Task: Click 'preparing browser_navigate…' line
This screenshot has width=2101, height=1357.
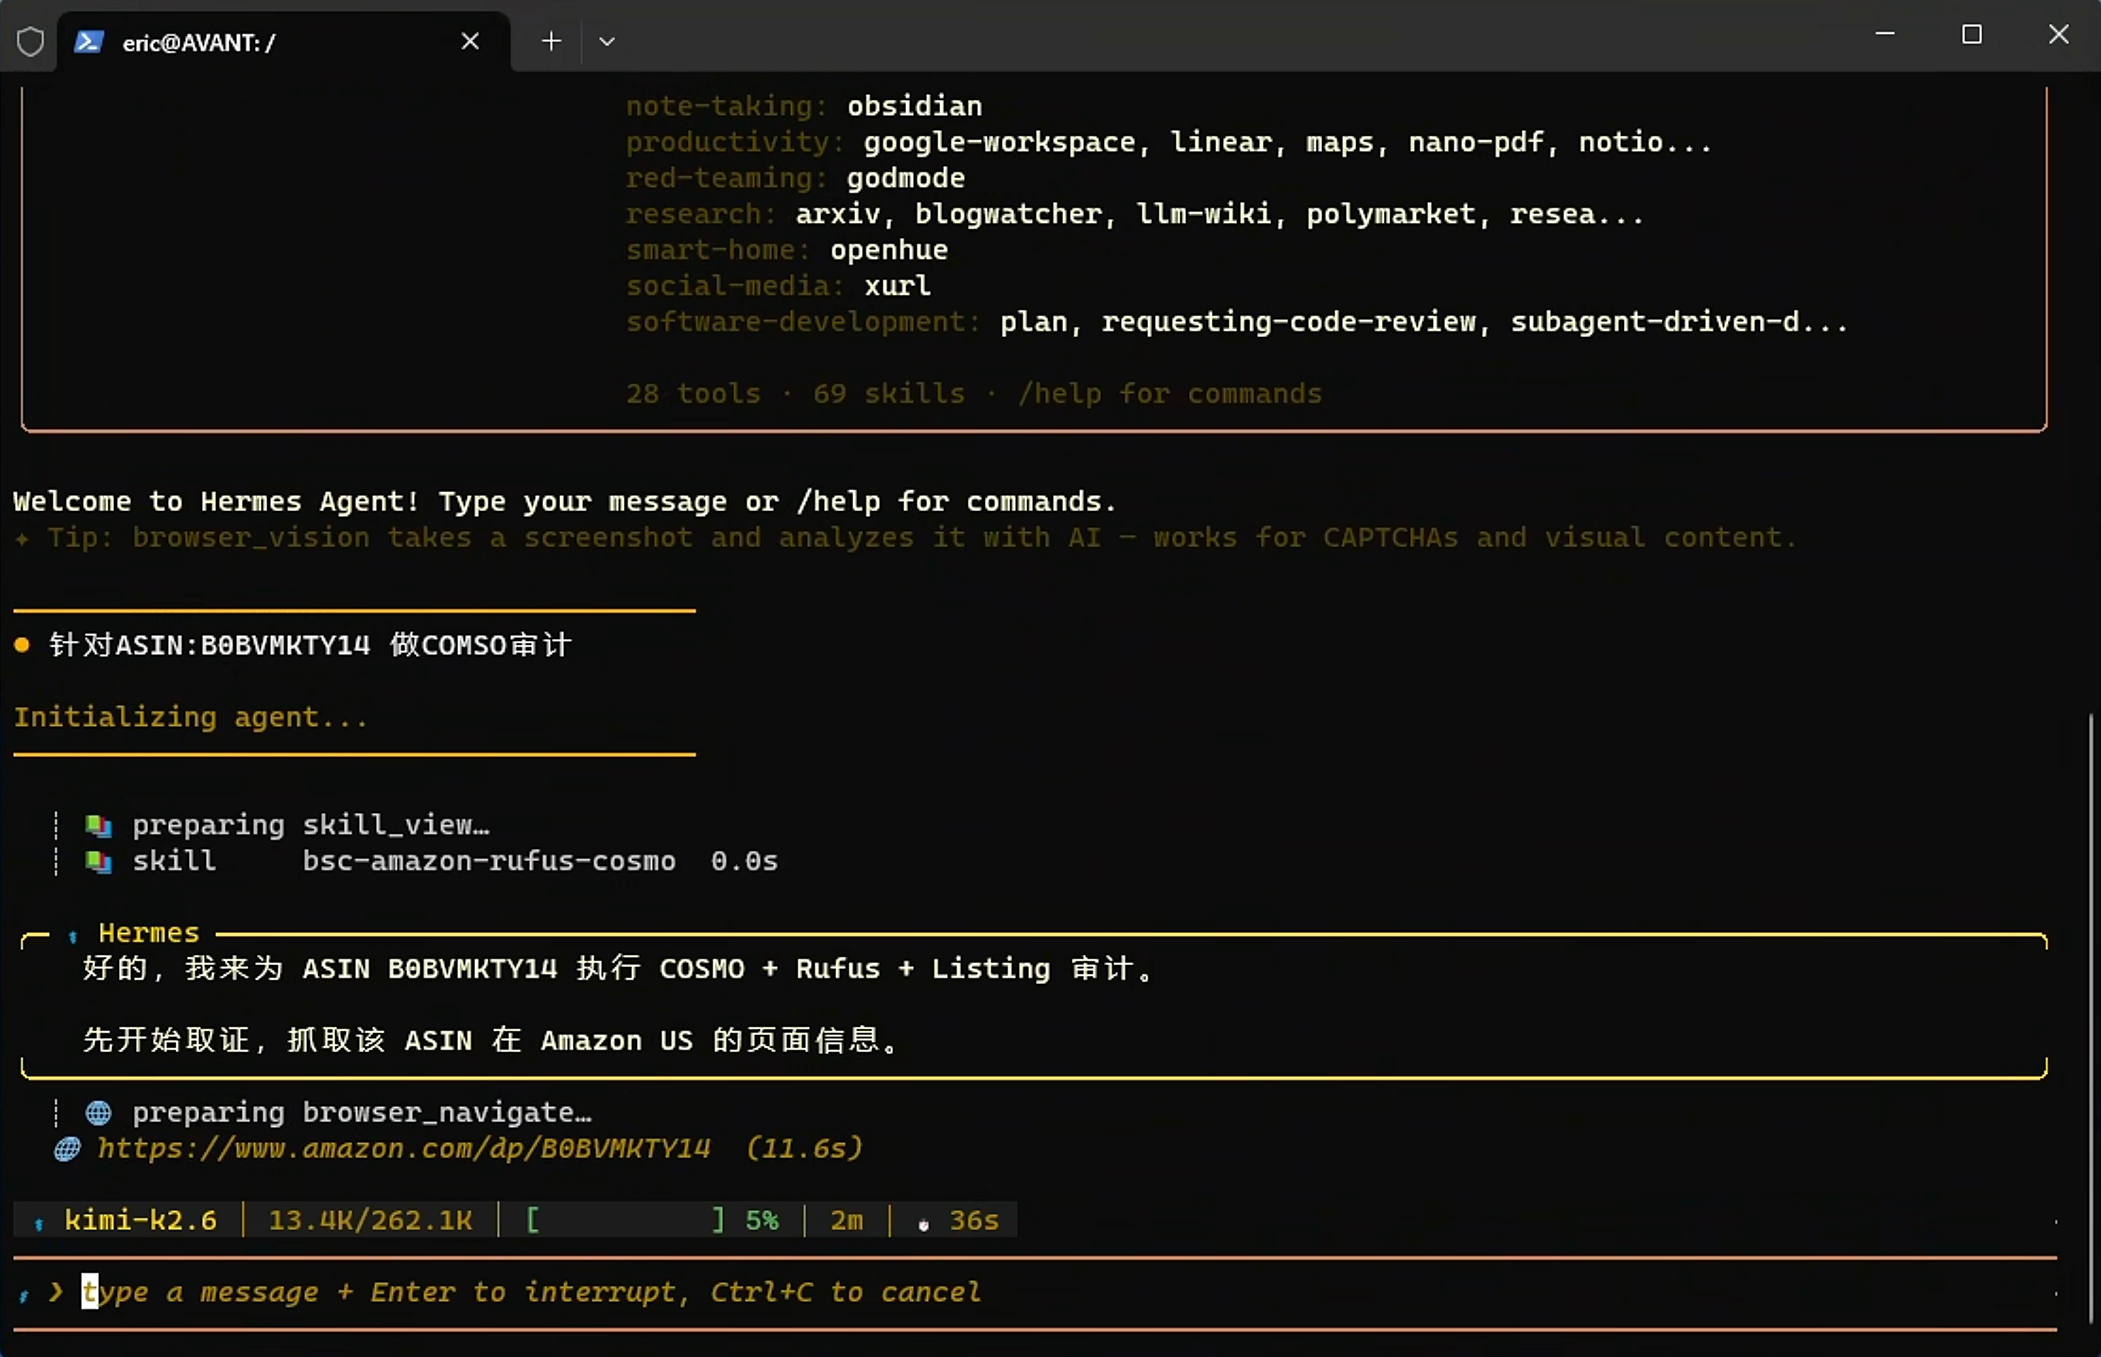Action: (362, 1112)
